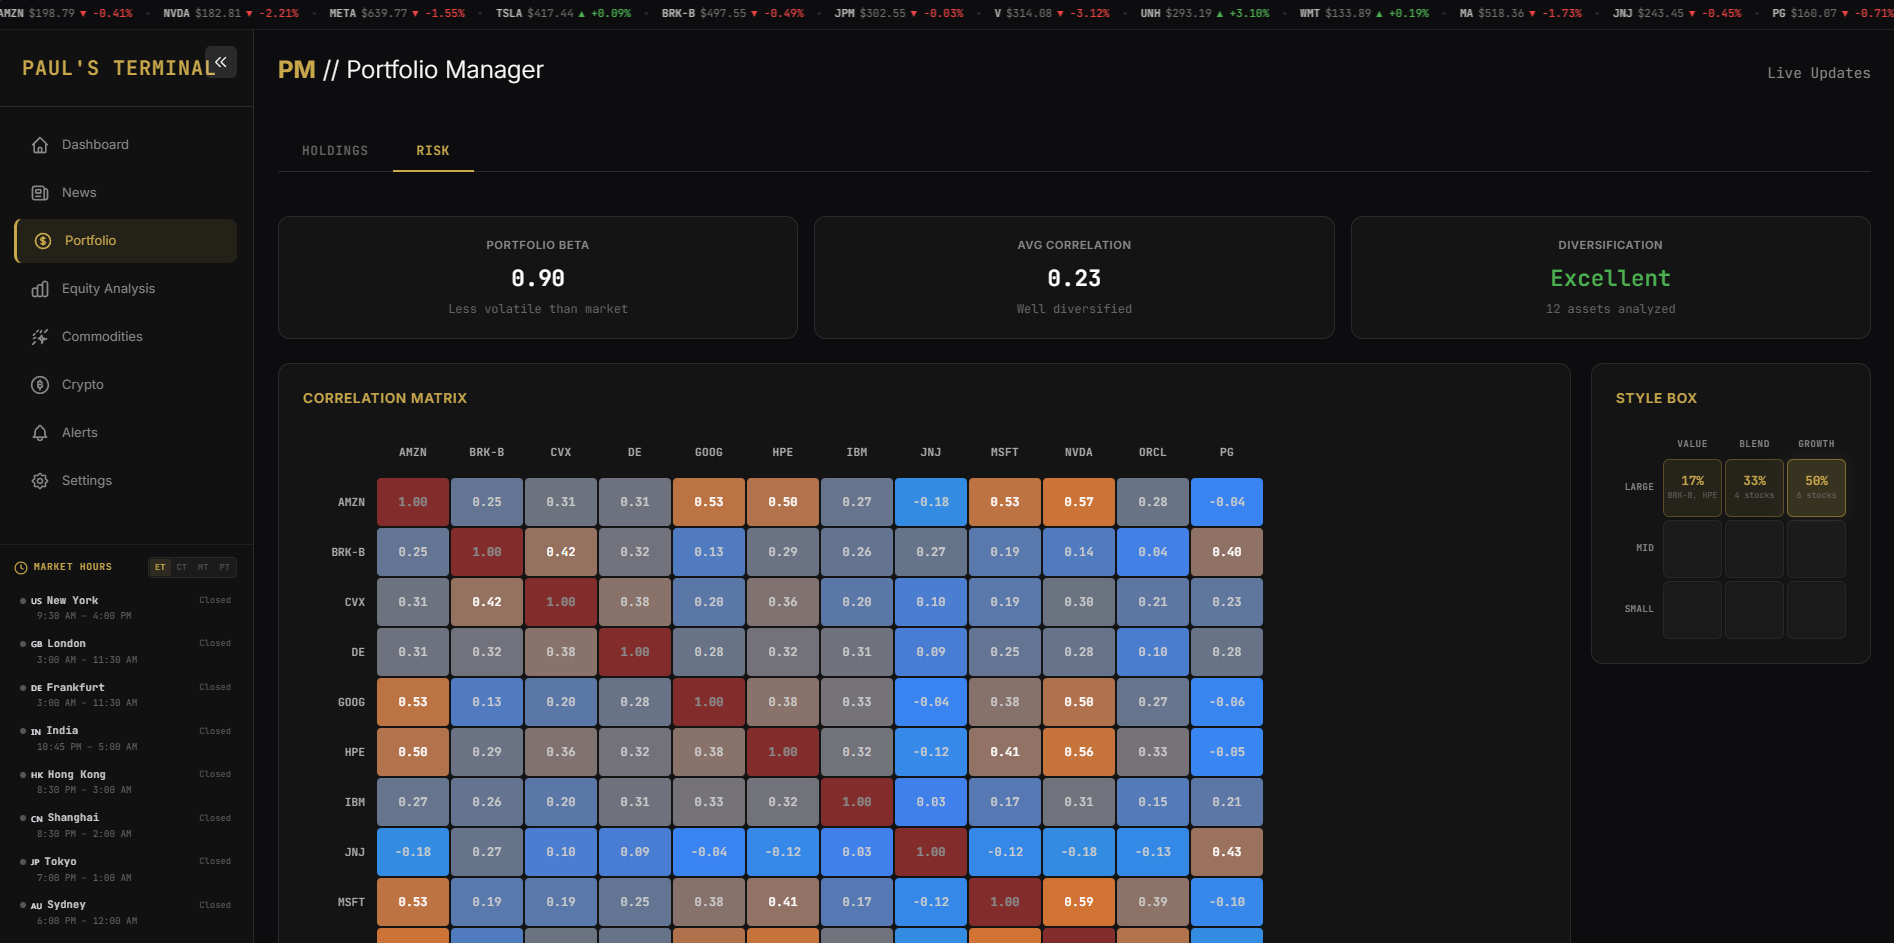The width and height of the screenshot is (1894, 943).
Task: Switch market hours timezone to CT
Action: [x=180, y=567]
